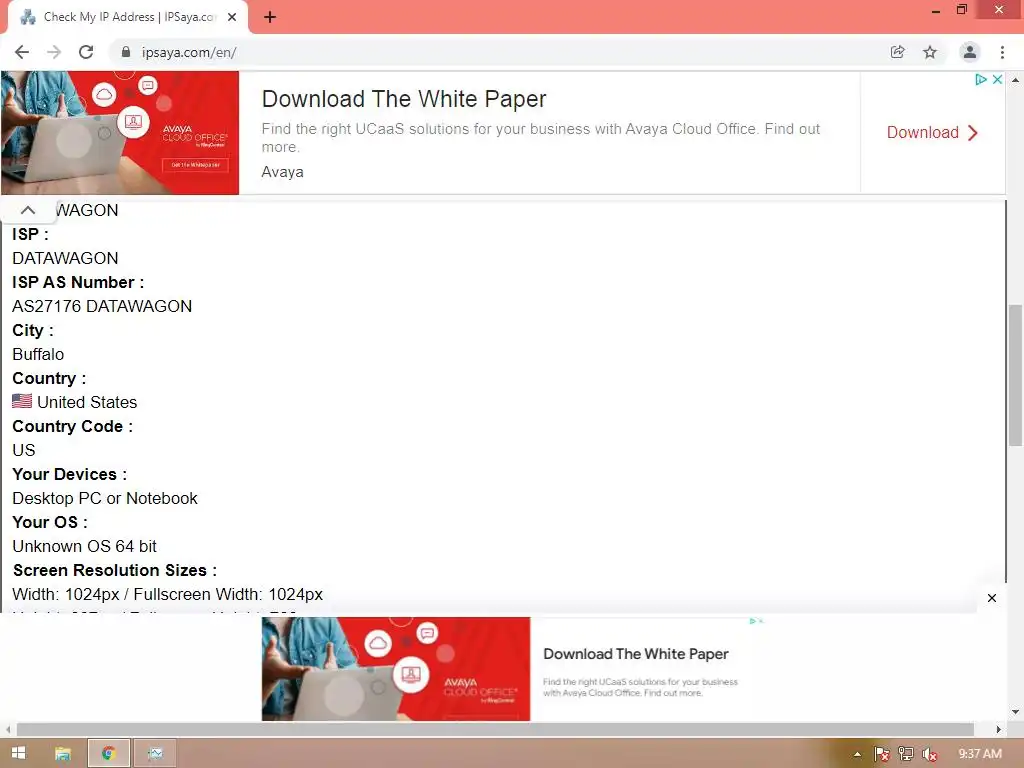Click the bottom ad's Avaya image

(396, 669)
